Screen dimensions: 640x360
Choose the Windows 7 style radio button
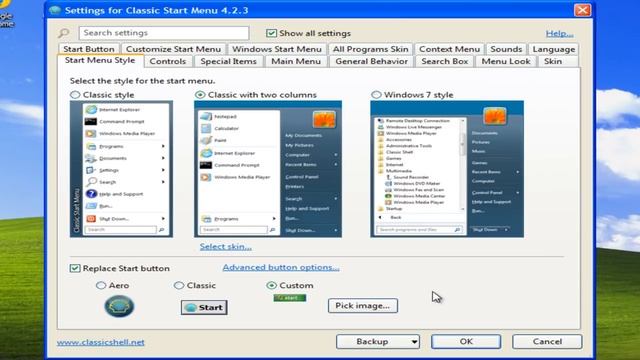[376, 95]
